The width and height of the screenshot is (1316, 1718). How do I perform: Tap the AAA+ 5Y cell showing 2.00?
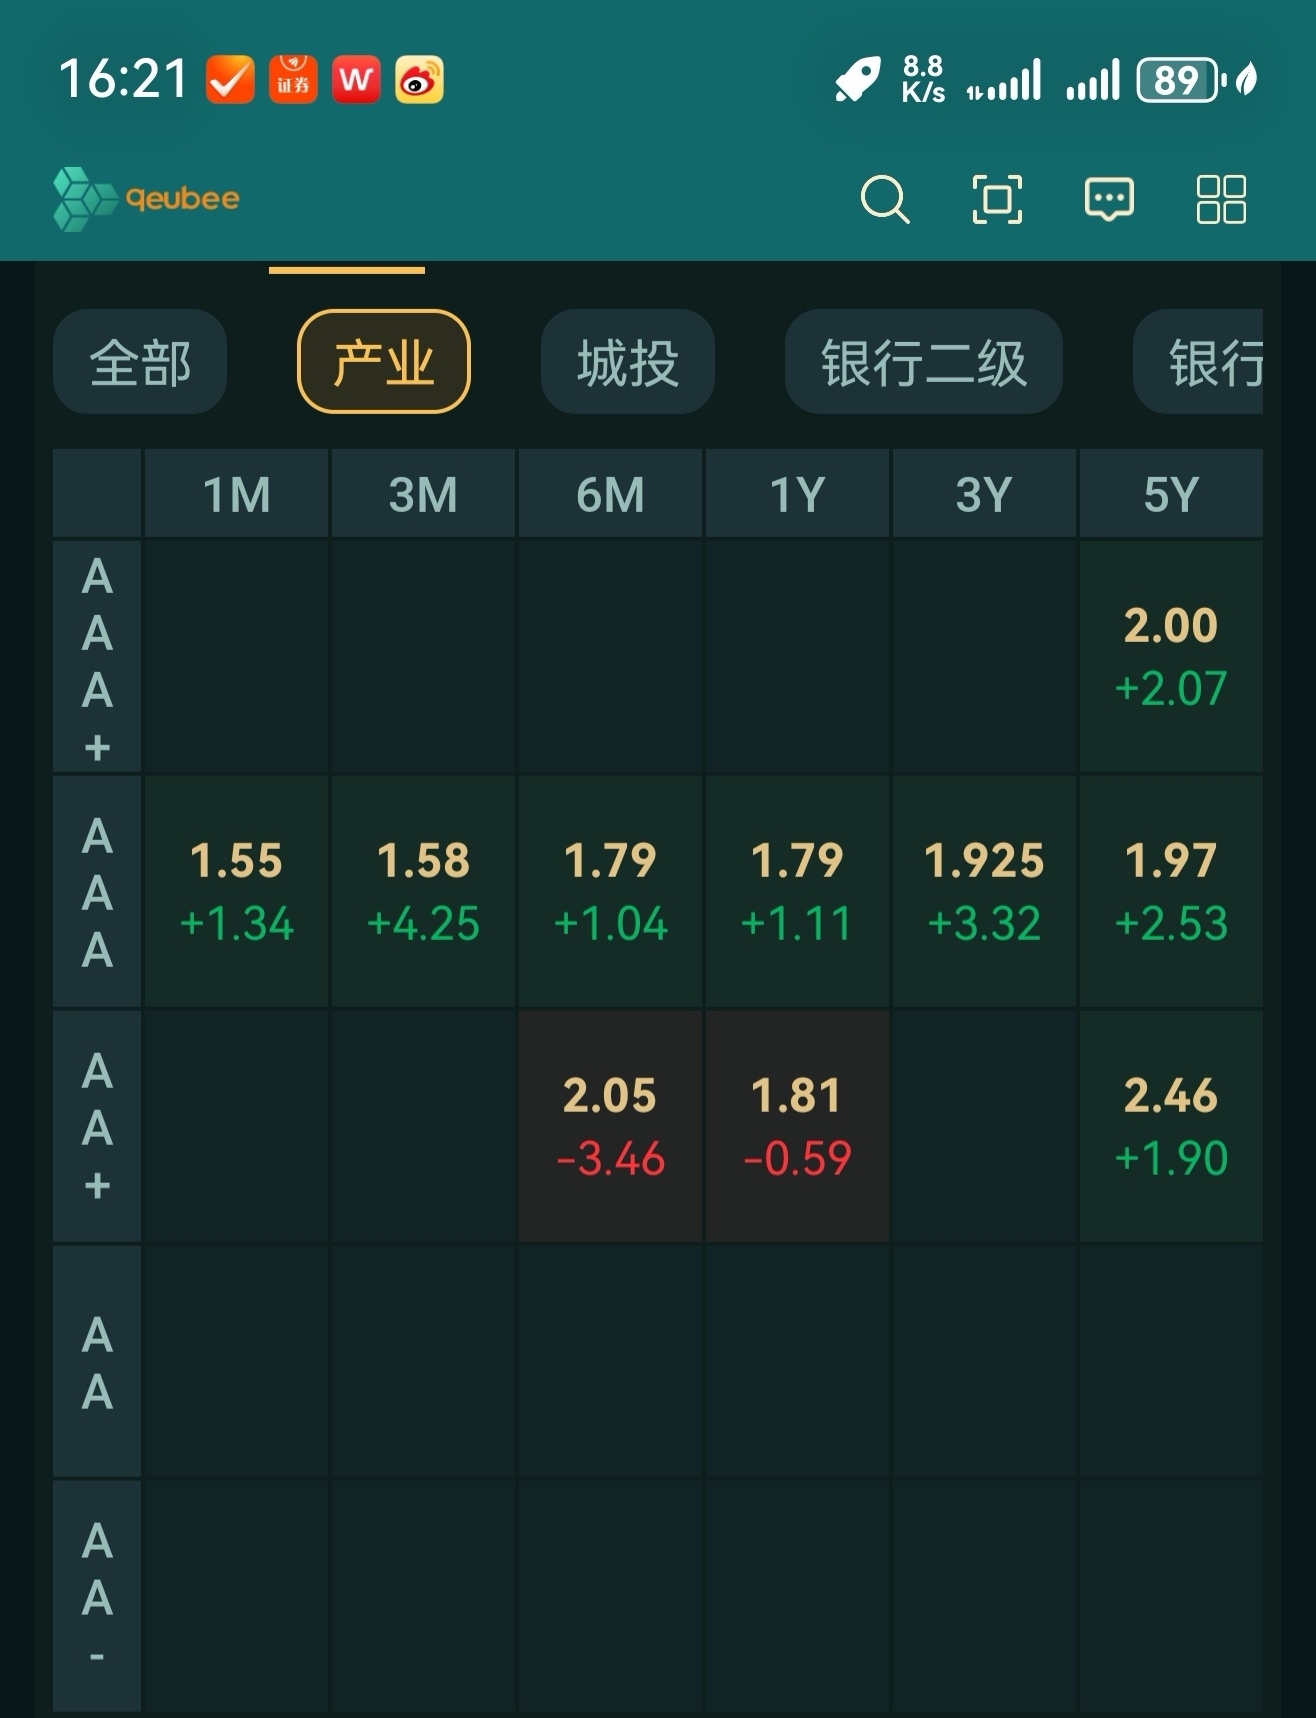1170,656
